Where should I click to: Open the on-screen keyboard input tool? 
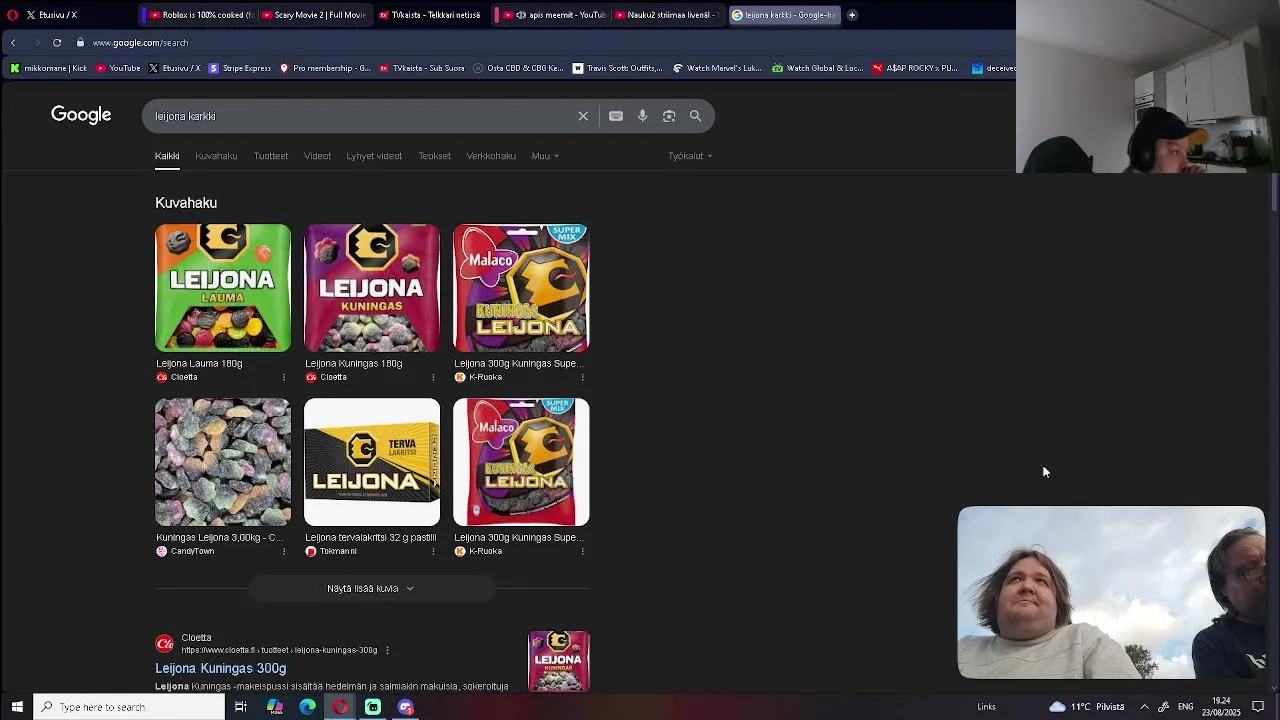(616, 116)
